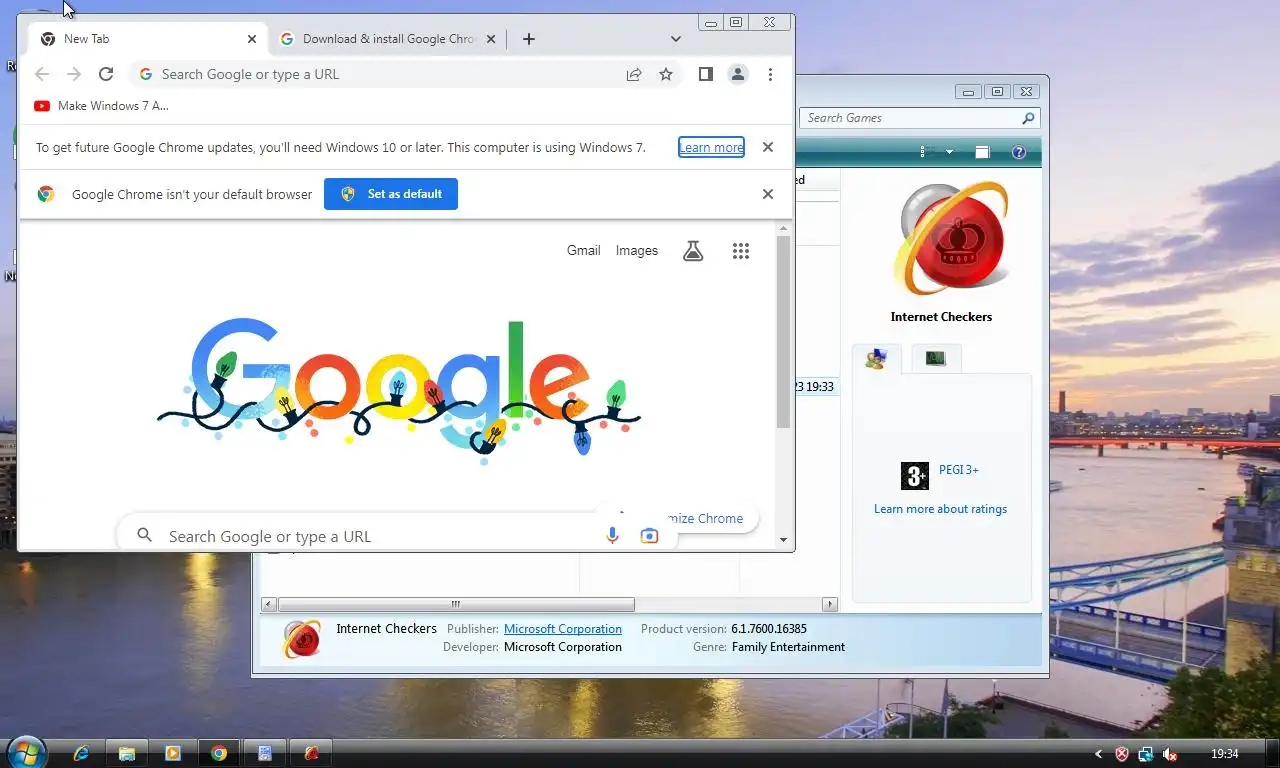Click Games horizontal scrollbar right arrow
This screenshot has width=1280, height=768.
[829, 604]
